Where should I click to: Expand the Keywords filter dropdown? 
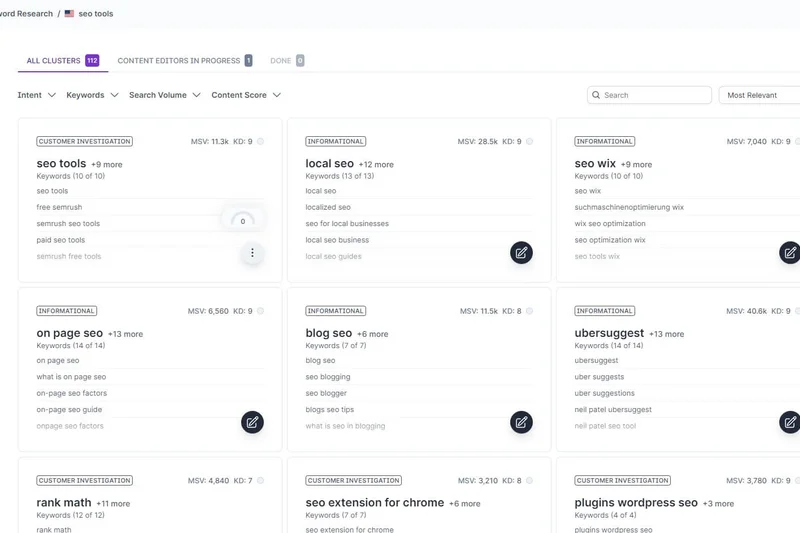pyautogui.click(x=92, y=95)
